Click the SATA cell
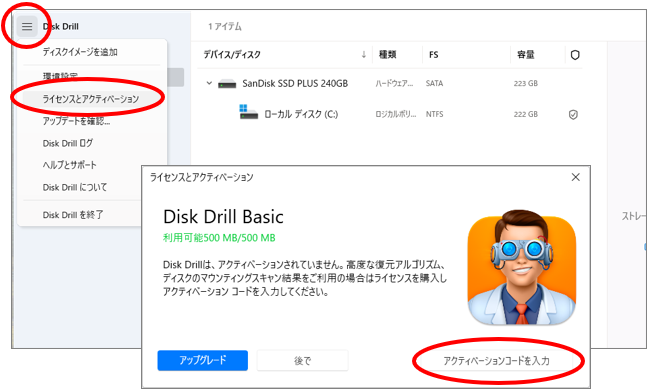650x392 pixels. (434, 83)
